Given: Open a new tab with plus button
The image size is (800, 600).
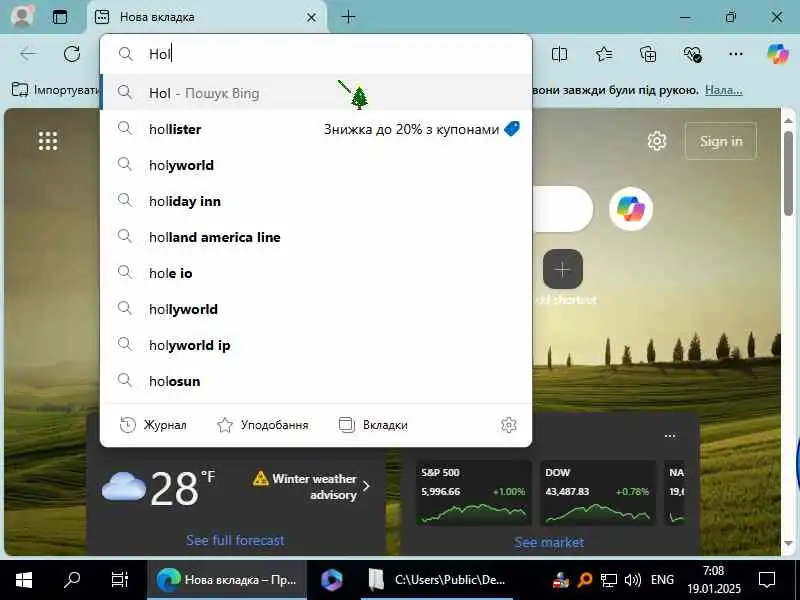Looking at the screenshot, I should point(348,17).
